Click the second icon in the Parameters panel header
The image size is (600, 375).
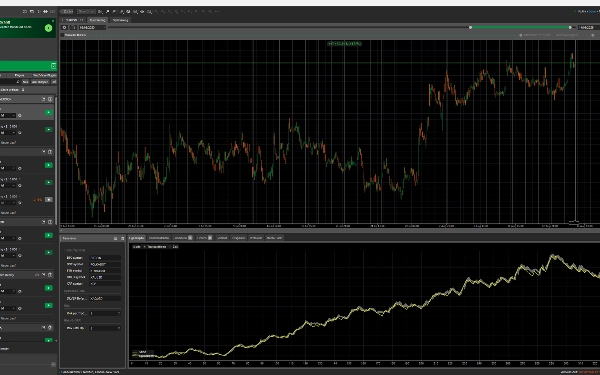coord(122,238)
